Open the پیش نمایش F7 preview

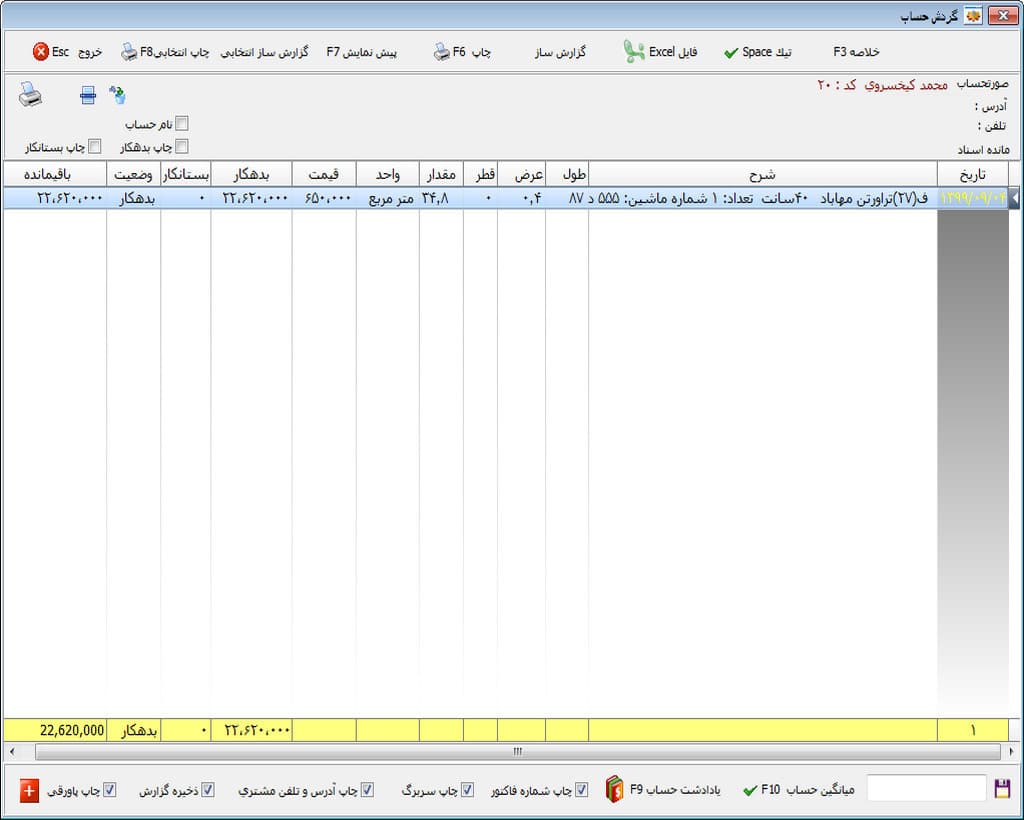362,52
